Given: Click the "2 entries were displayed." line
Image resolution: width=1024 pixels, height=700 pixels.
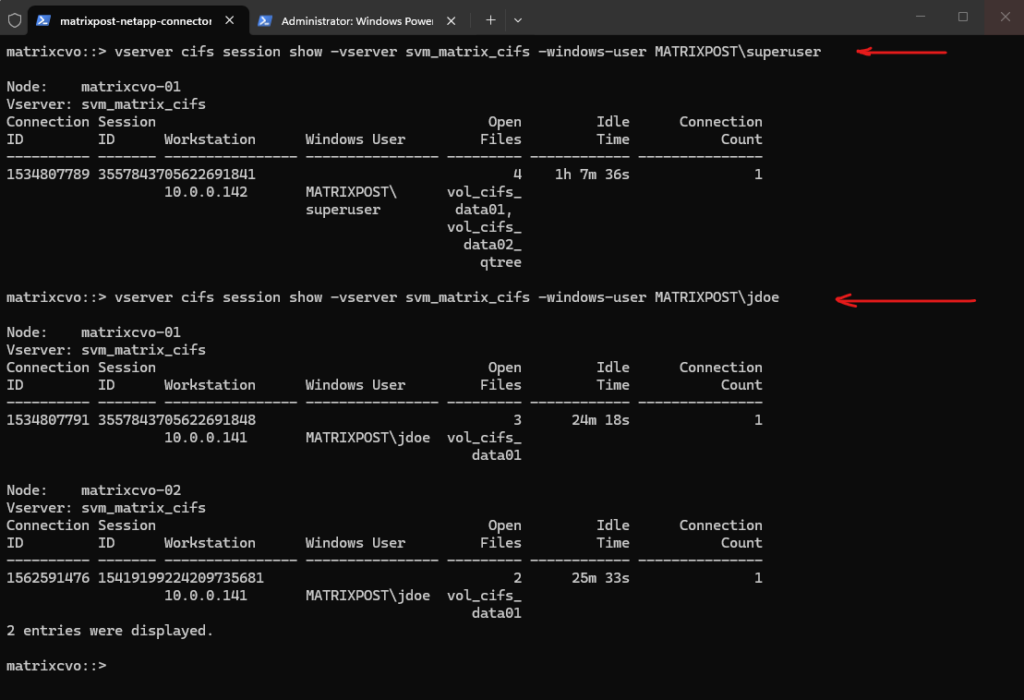Looking at the screenshot, I should coord(110,631).
